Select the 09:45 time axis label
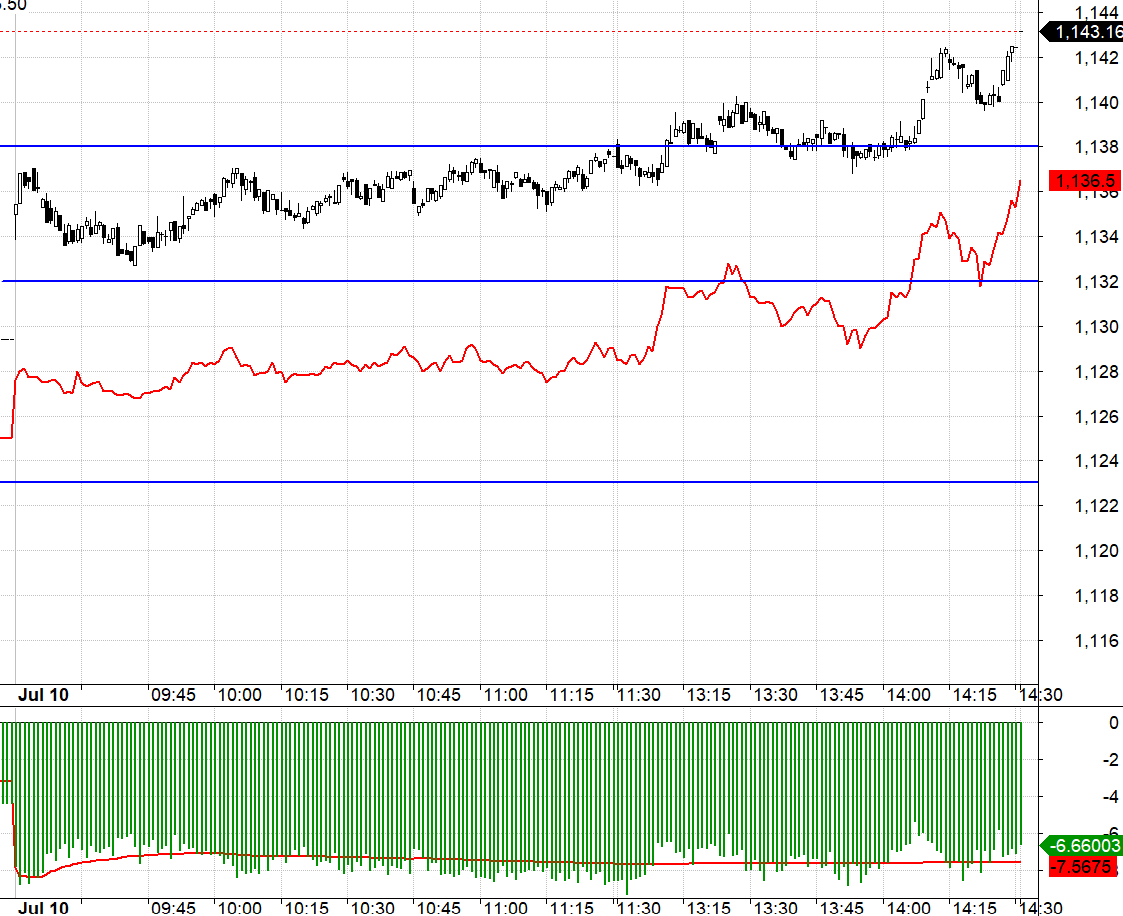 pos(172,694)
